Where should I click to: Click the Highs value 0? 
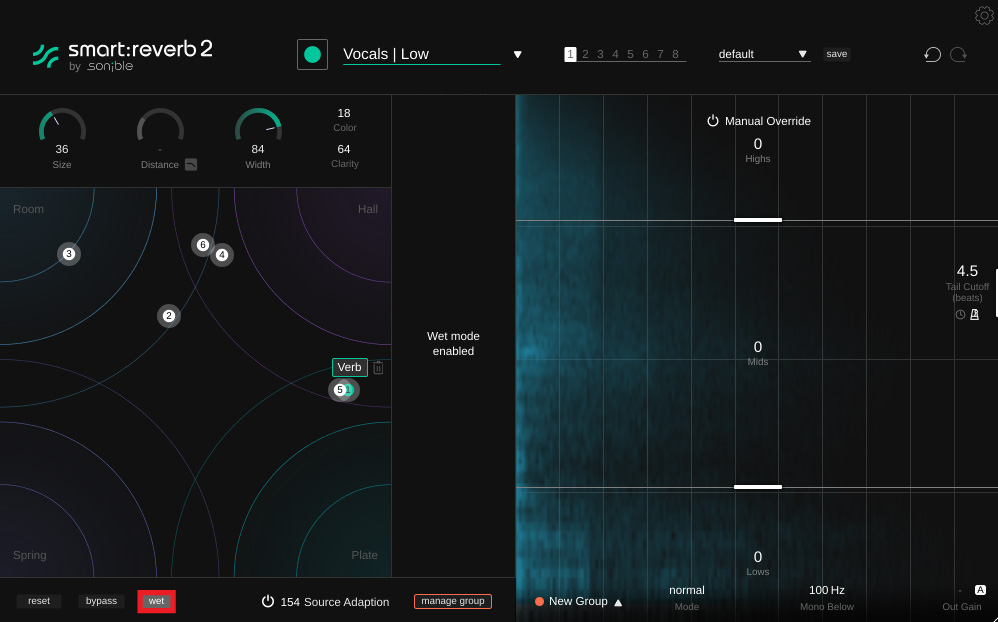757,145
